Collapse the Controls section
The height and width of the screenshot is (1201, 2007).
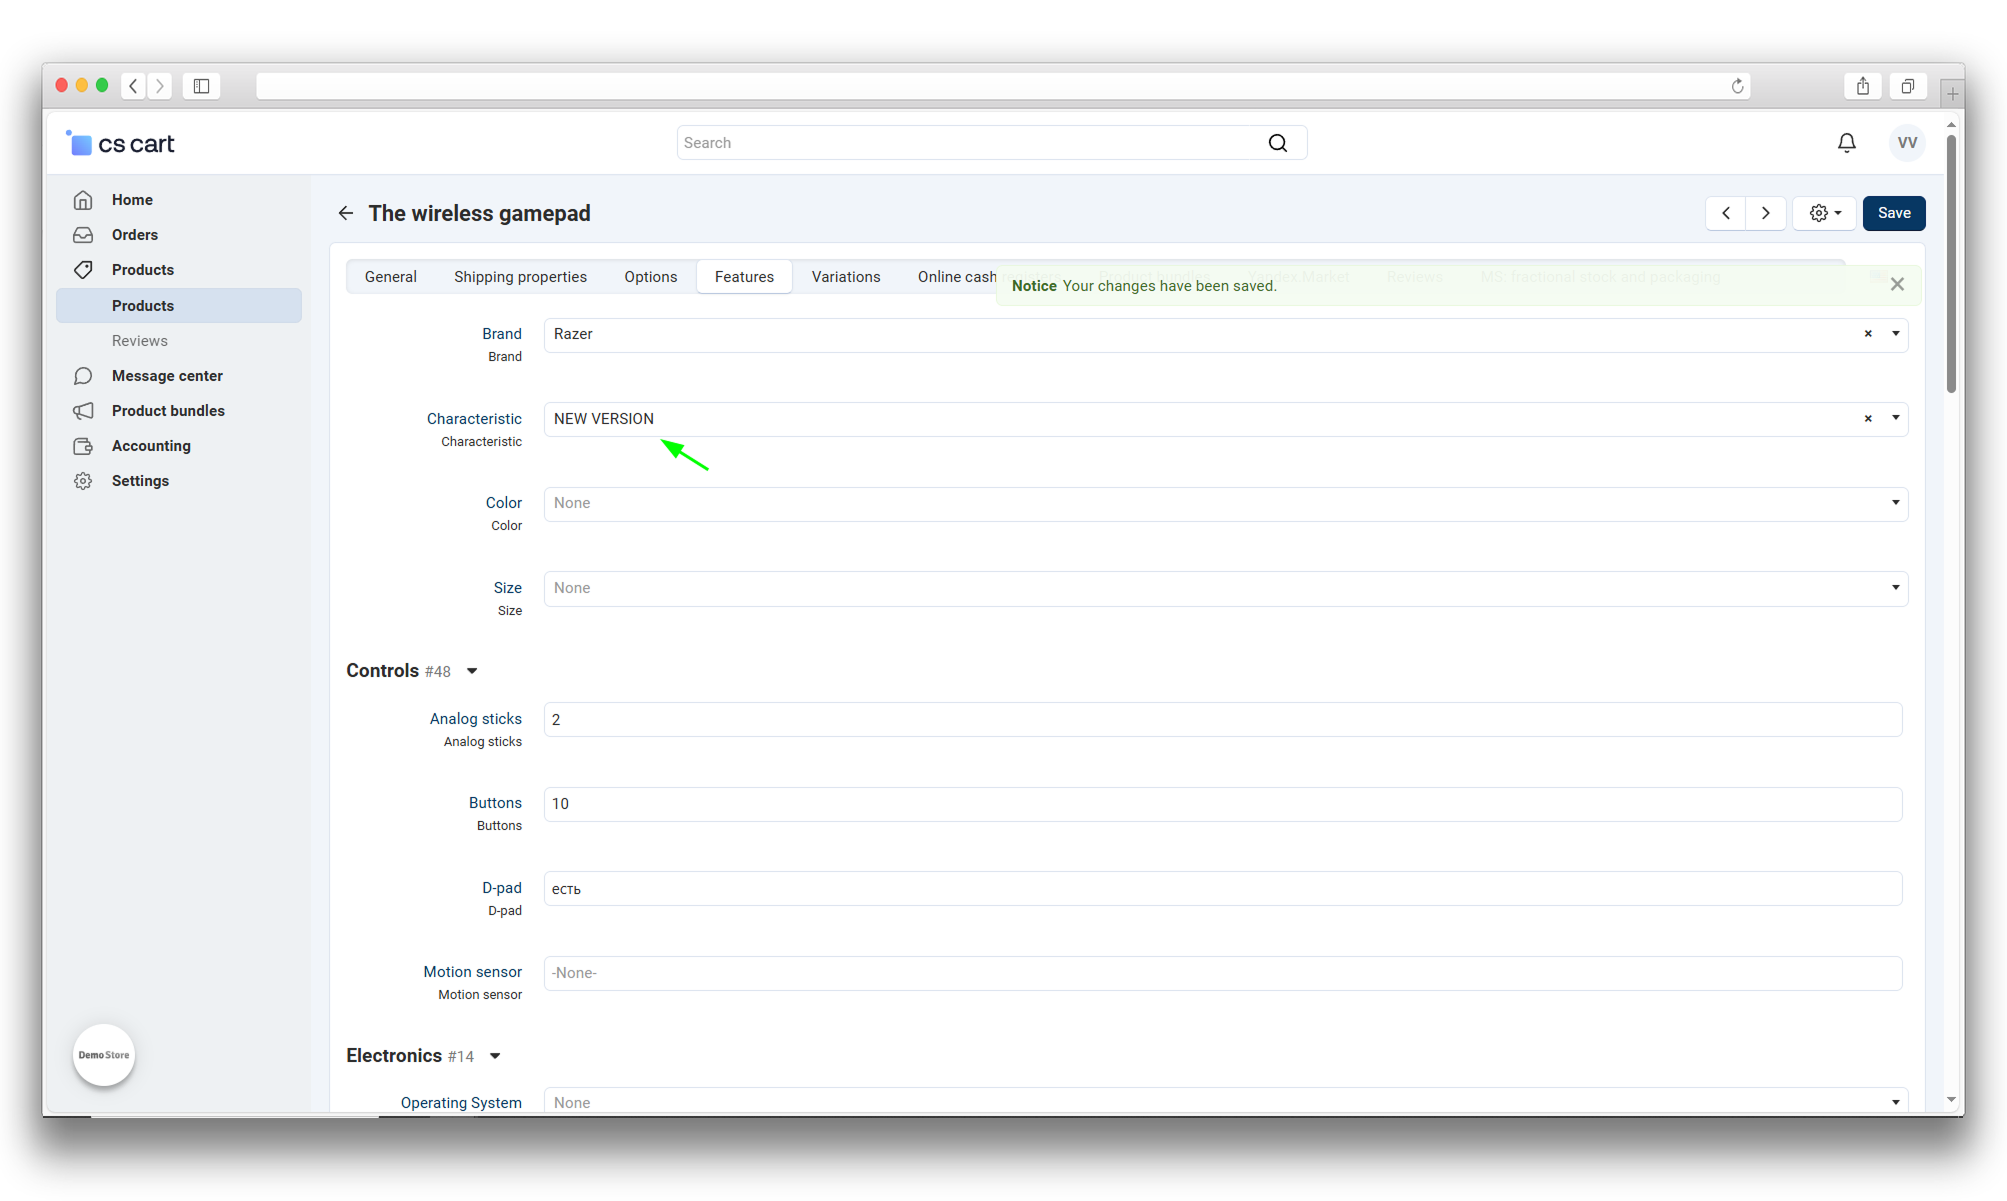point(472,671)
